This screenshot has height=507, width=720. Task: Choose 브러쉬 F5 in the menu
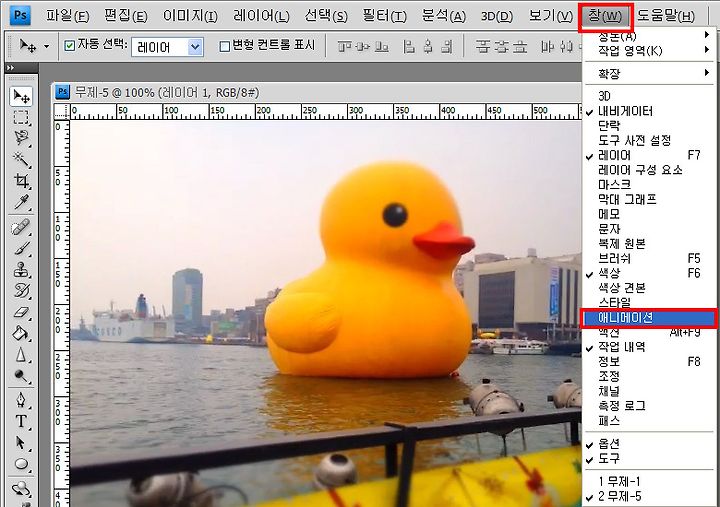pyautogui.click(x=648, y=259)
